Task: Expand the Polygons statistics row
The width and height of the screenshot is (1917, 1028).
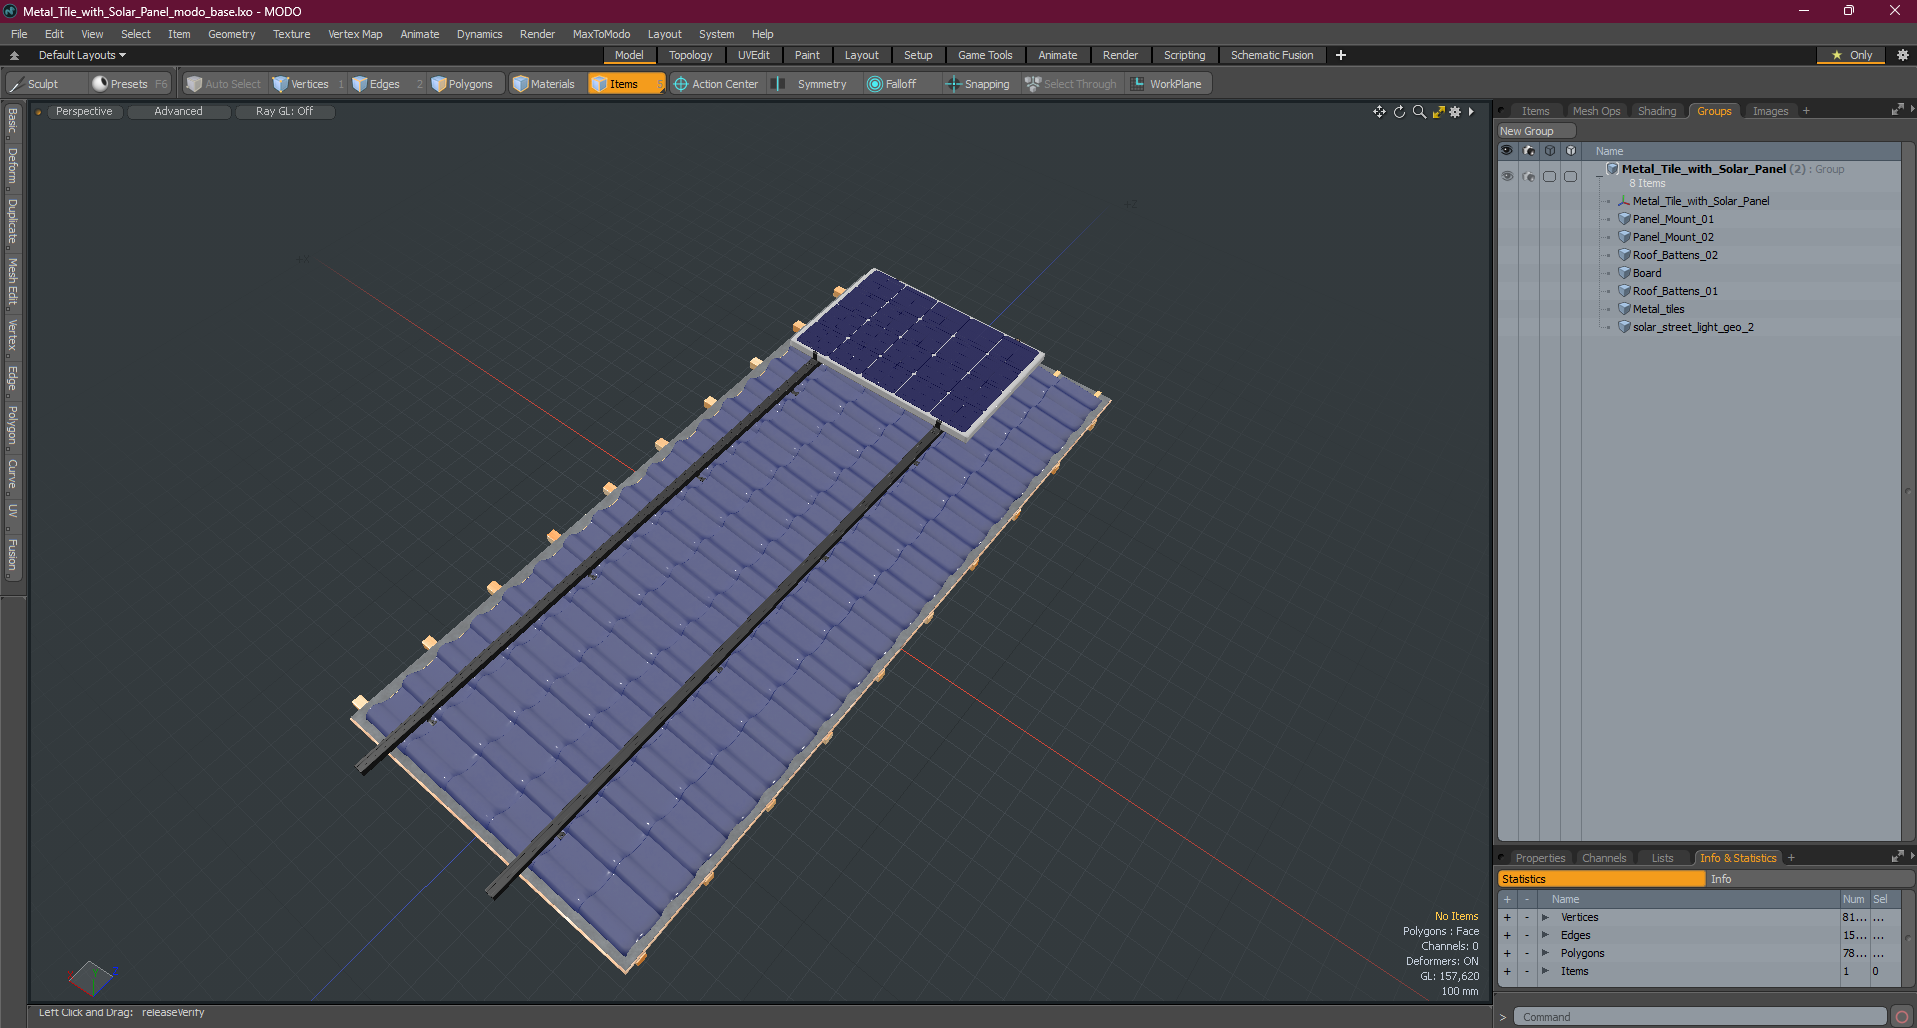Action: pyautogui.click(x=1545, y=953)
